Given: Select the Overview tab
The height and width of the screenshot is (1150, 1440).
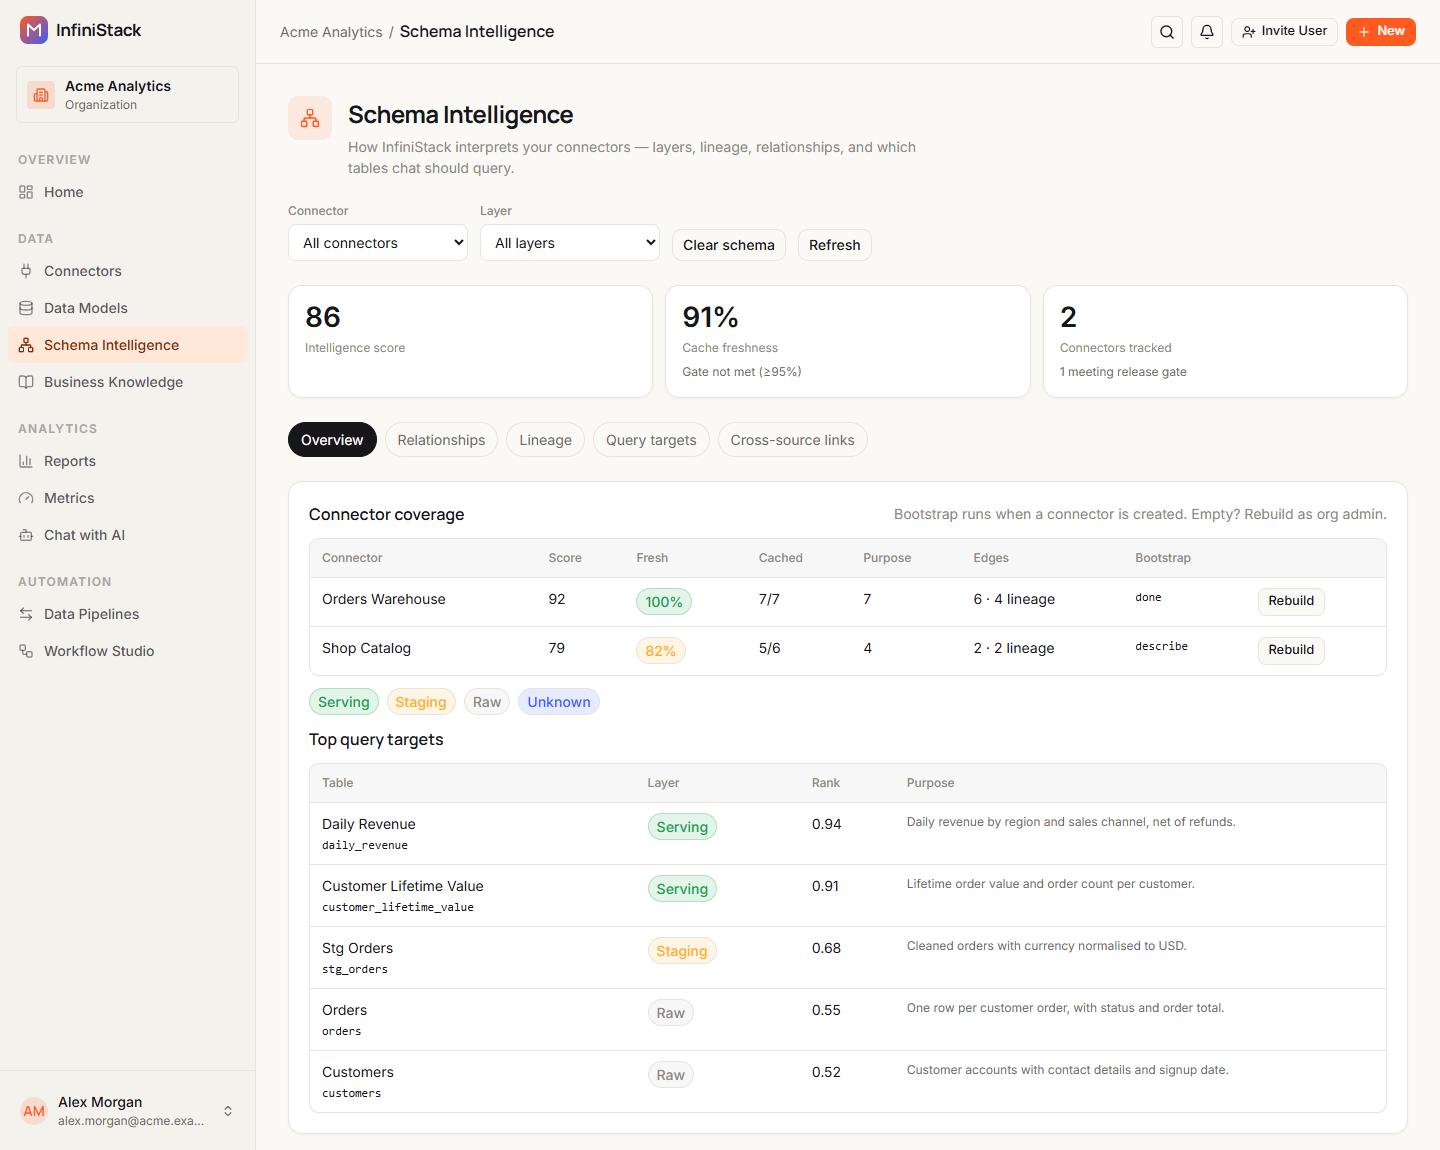Looking at the screenshot, I should (x=332, y=440).
